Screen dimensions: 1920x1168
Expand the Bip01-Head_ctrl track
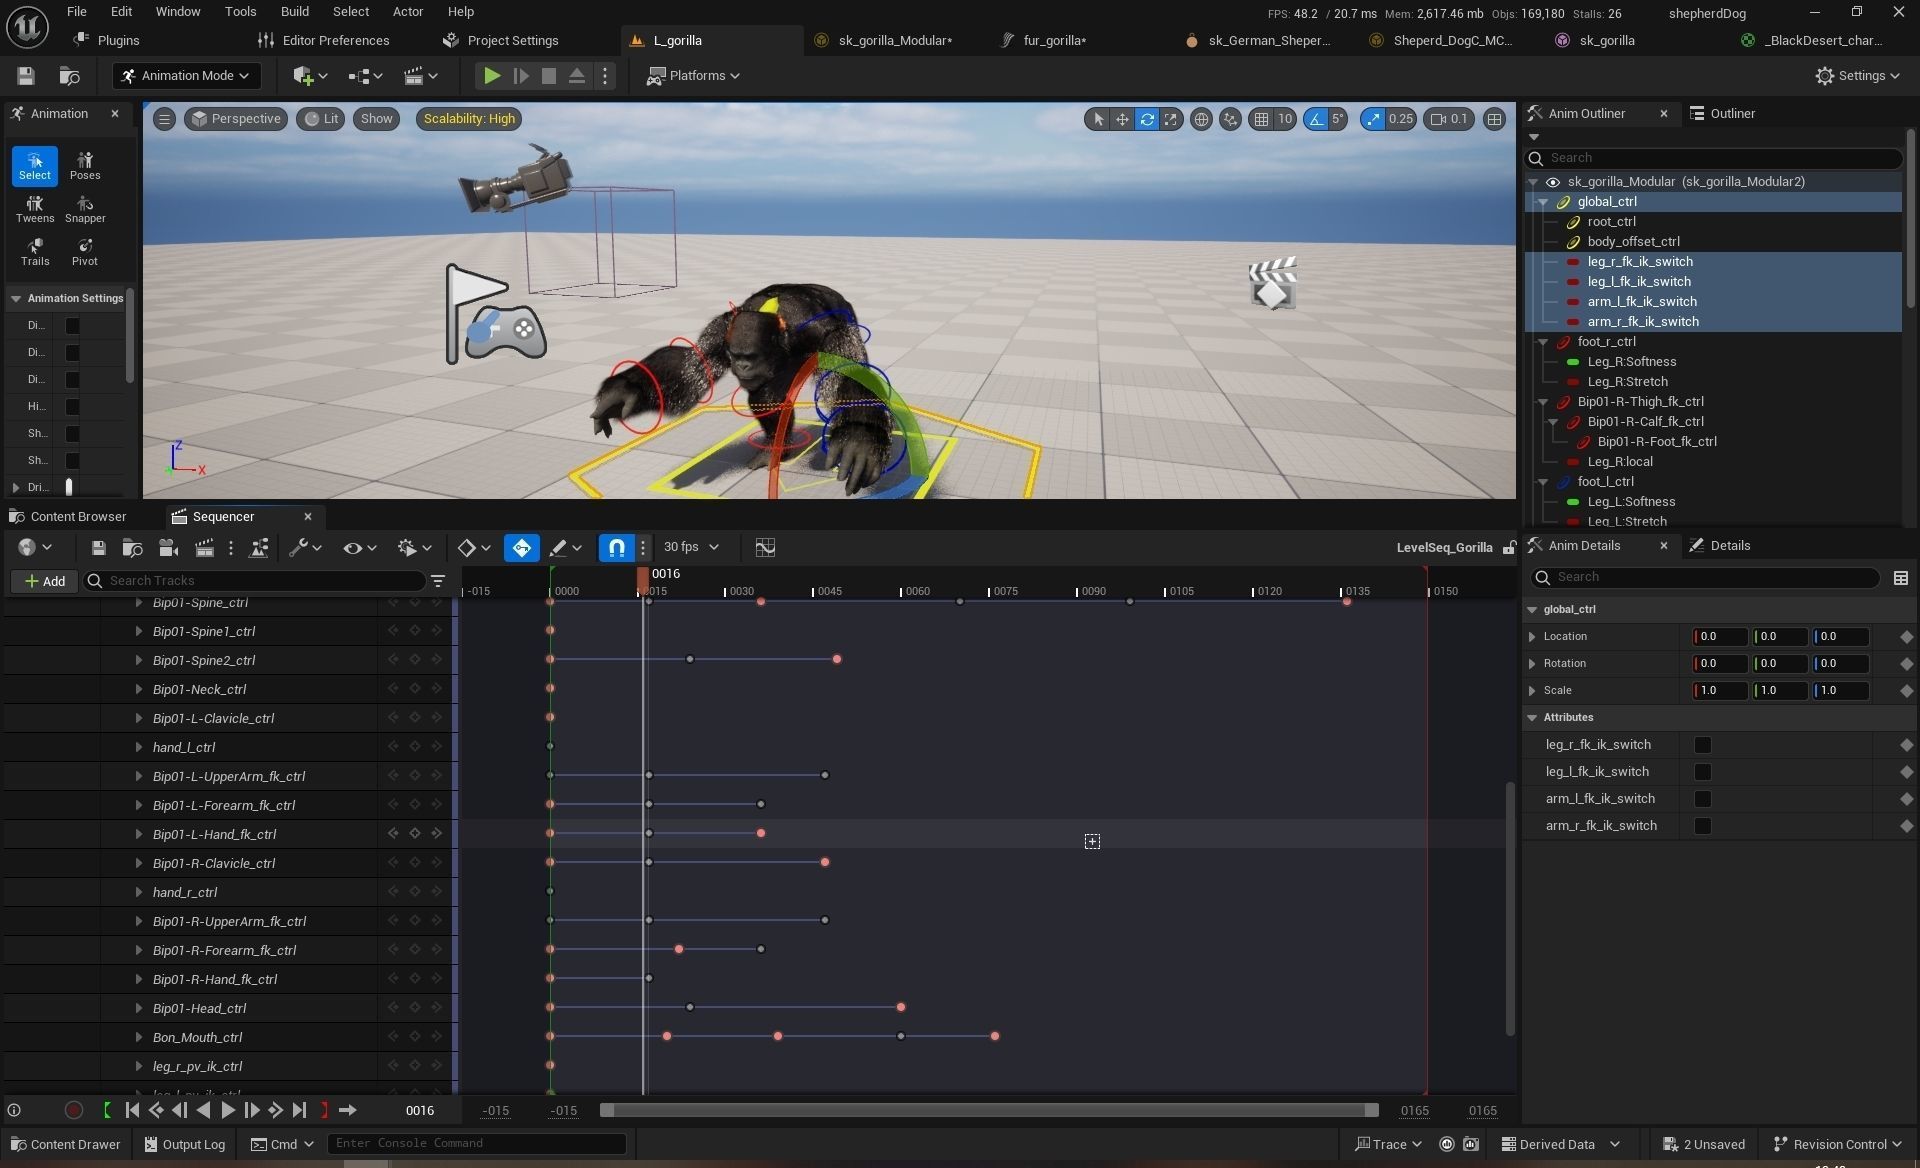(138, 1008)
